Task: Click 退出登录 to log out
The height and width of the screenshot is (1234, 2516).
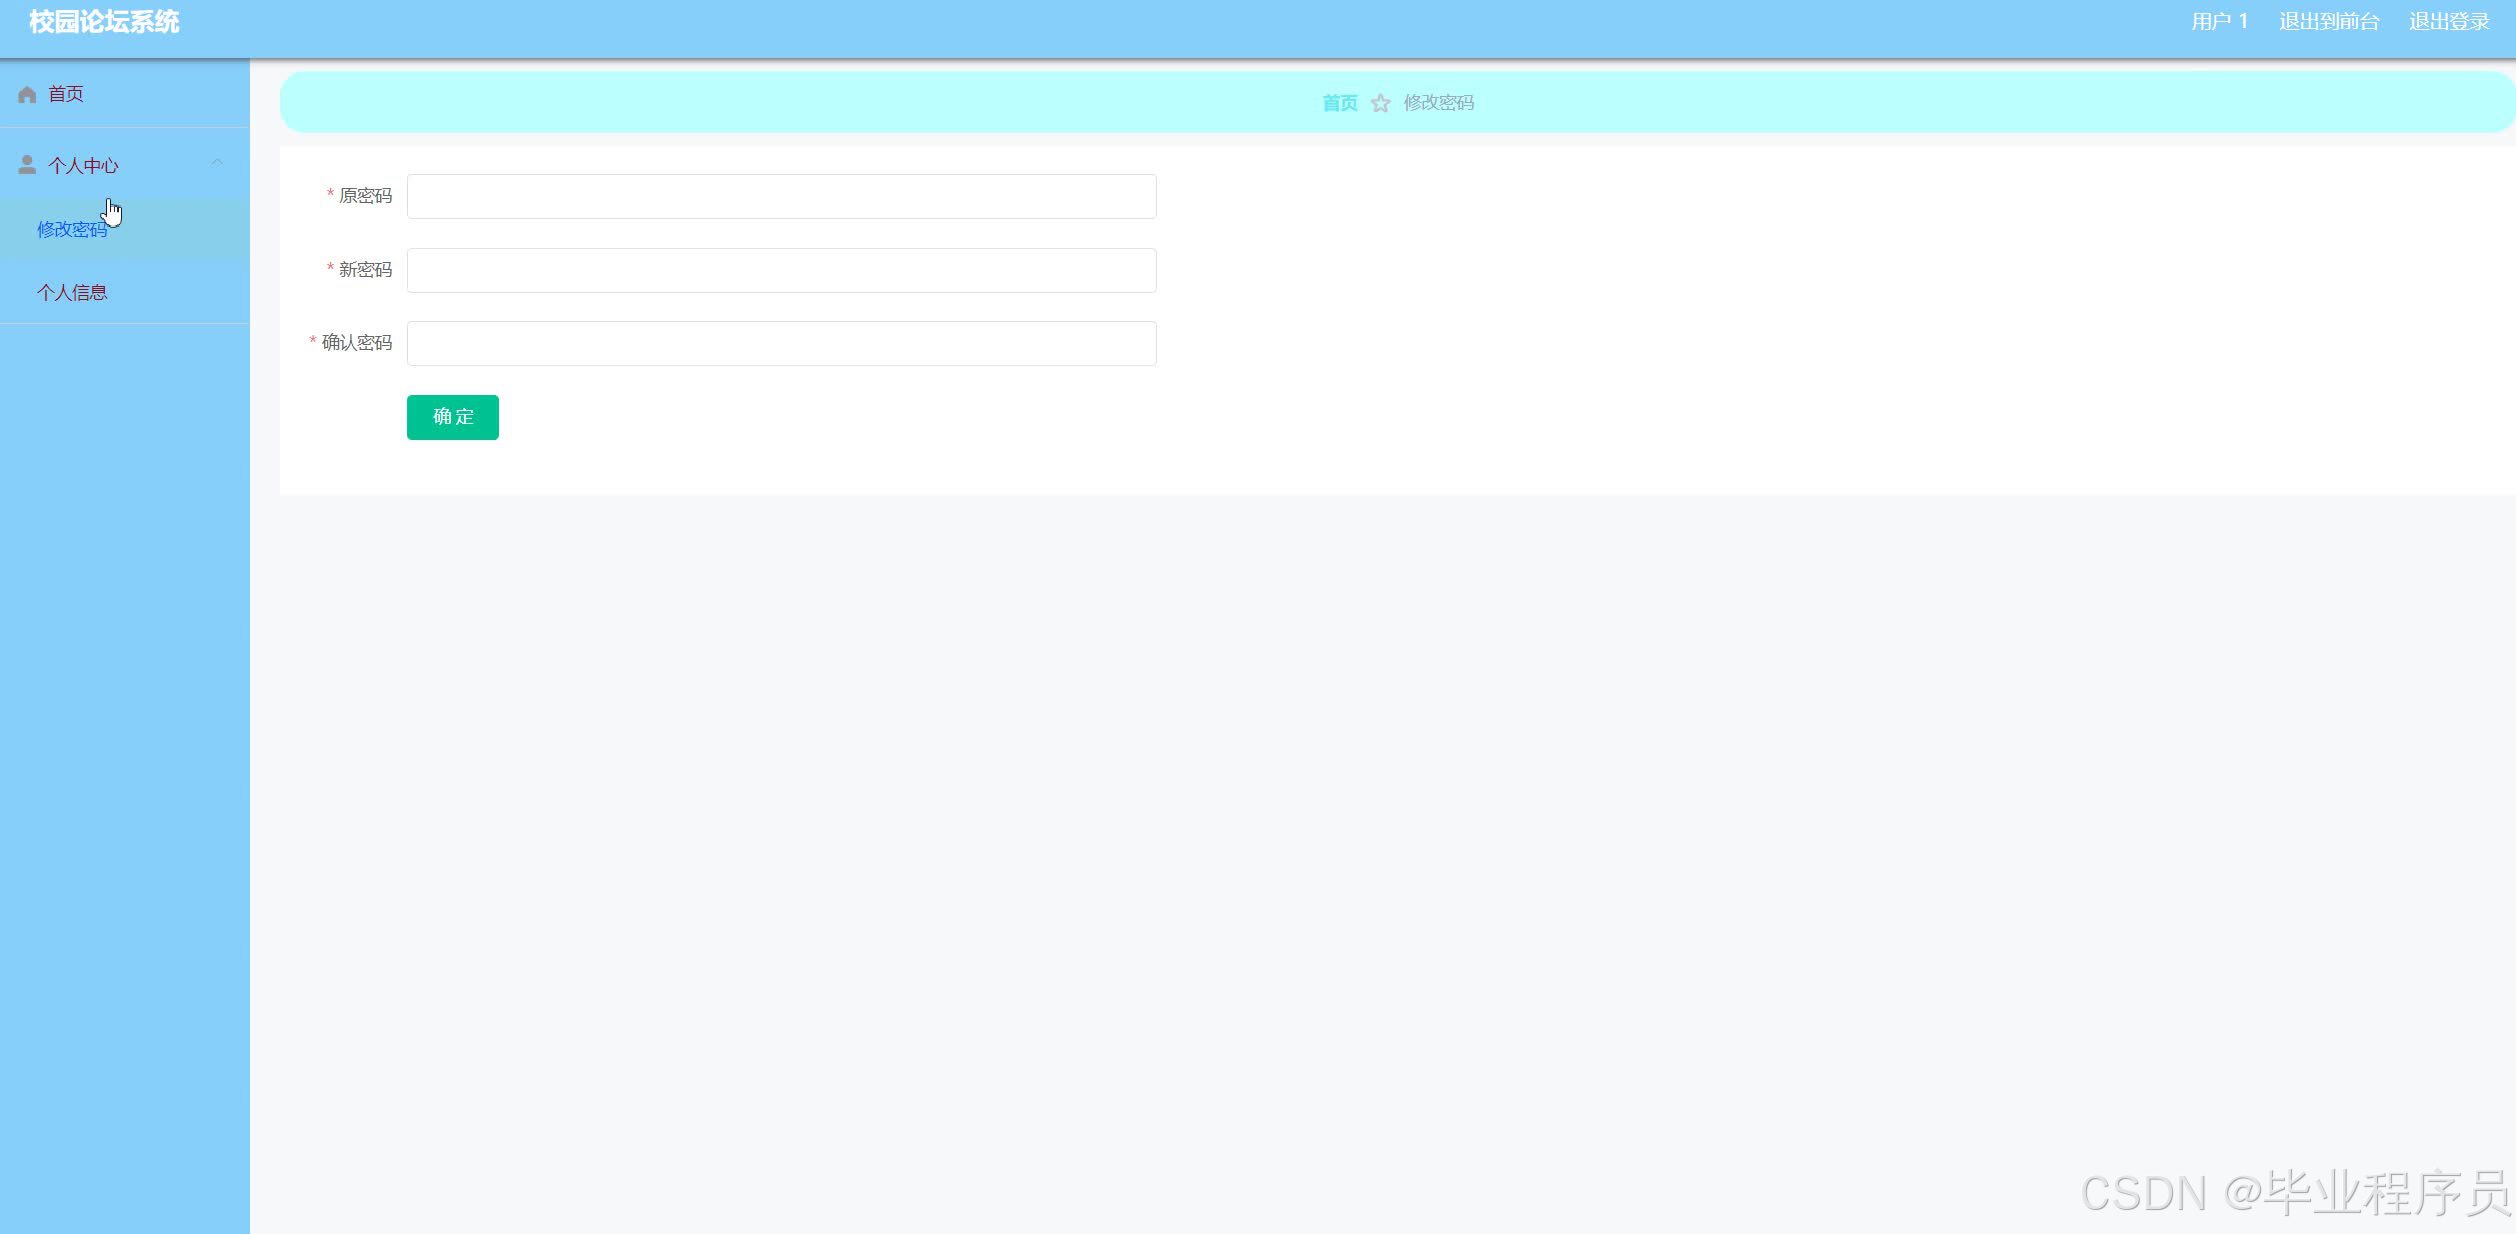Action: point(2449,22)
